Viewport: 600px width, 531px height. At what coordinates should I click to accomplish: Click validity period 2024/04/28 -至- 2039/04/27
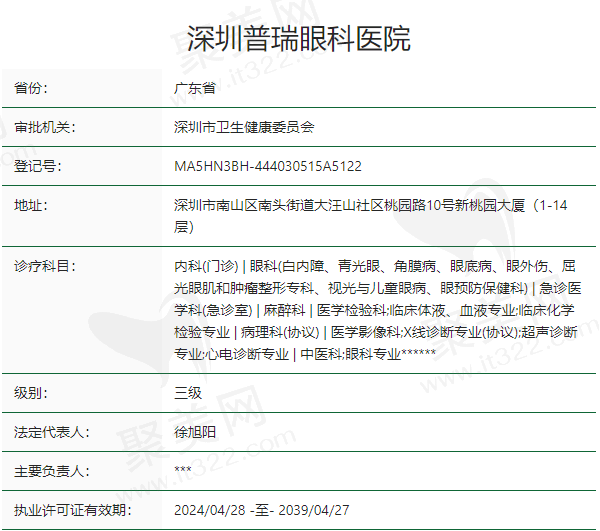262,510
